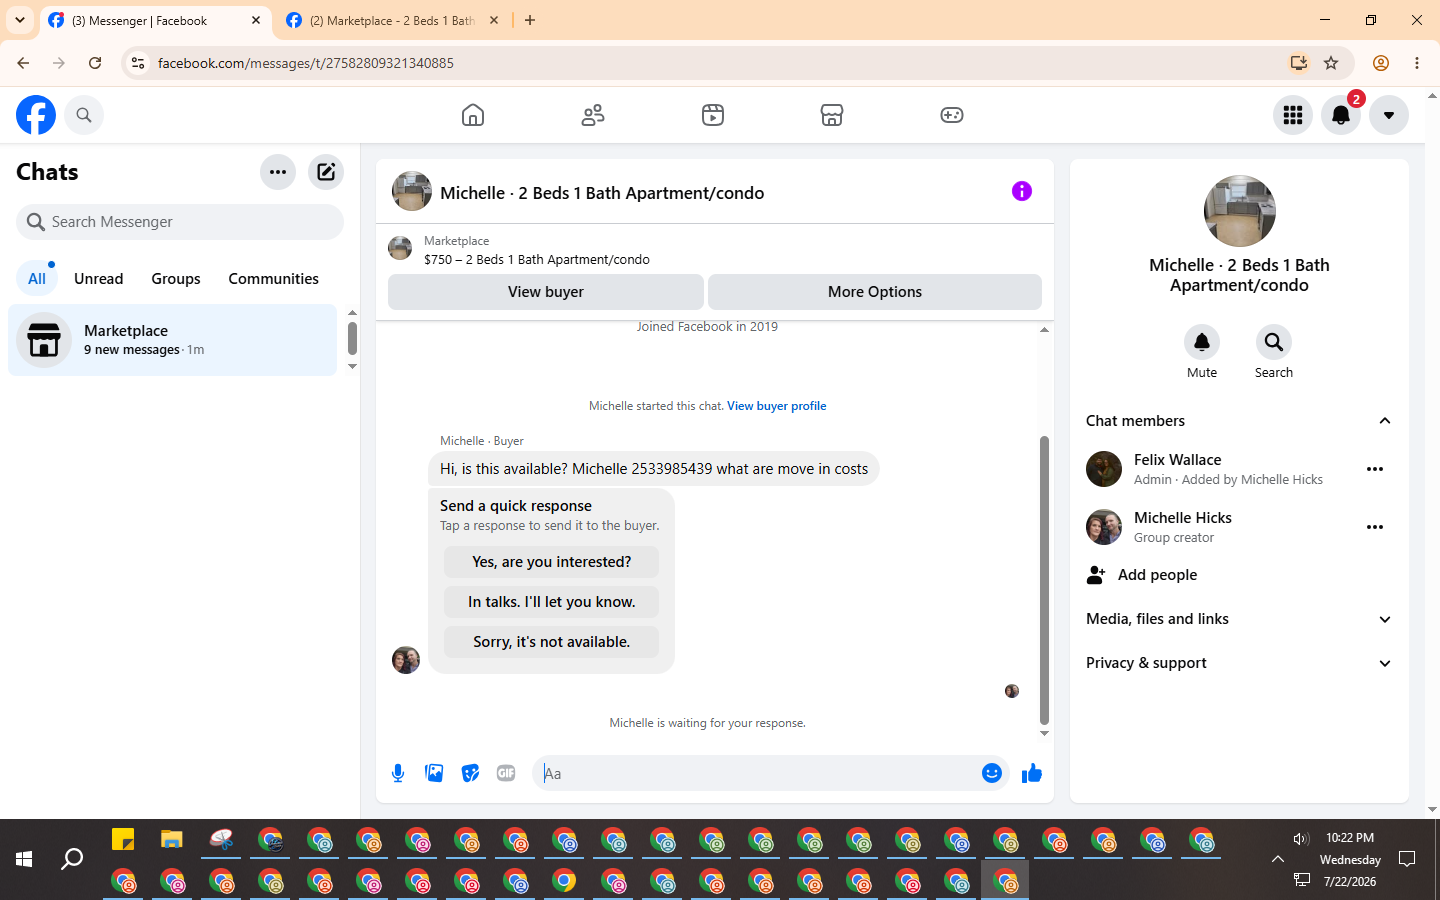Expand Privacy & support section
Viewport: 1440px width, 900px height.
[1239, 663]
